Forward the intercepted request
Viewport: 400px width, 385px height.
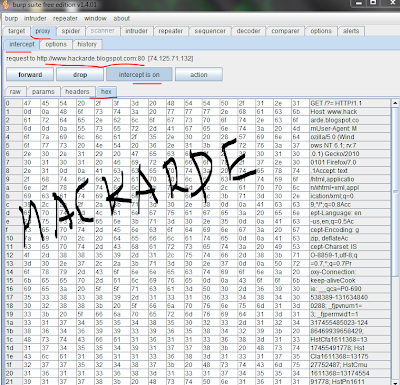30,75
